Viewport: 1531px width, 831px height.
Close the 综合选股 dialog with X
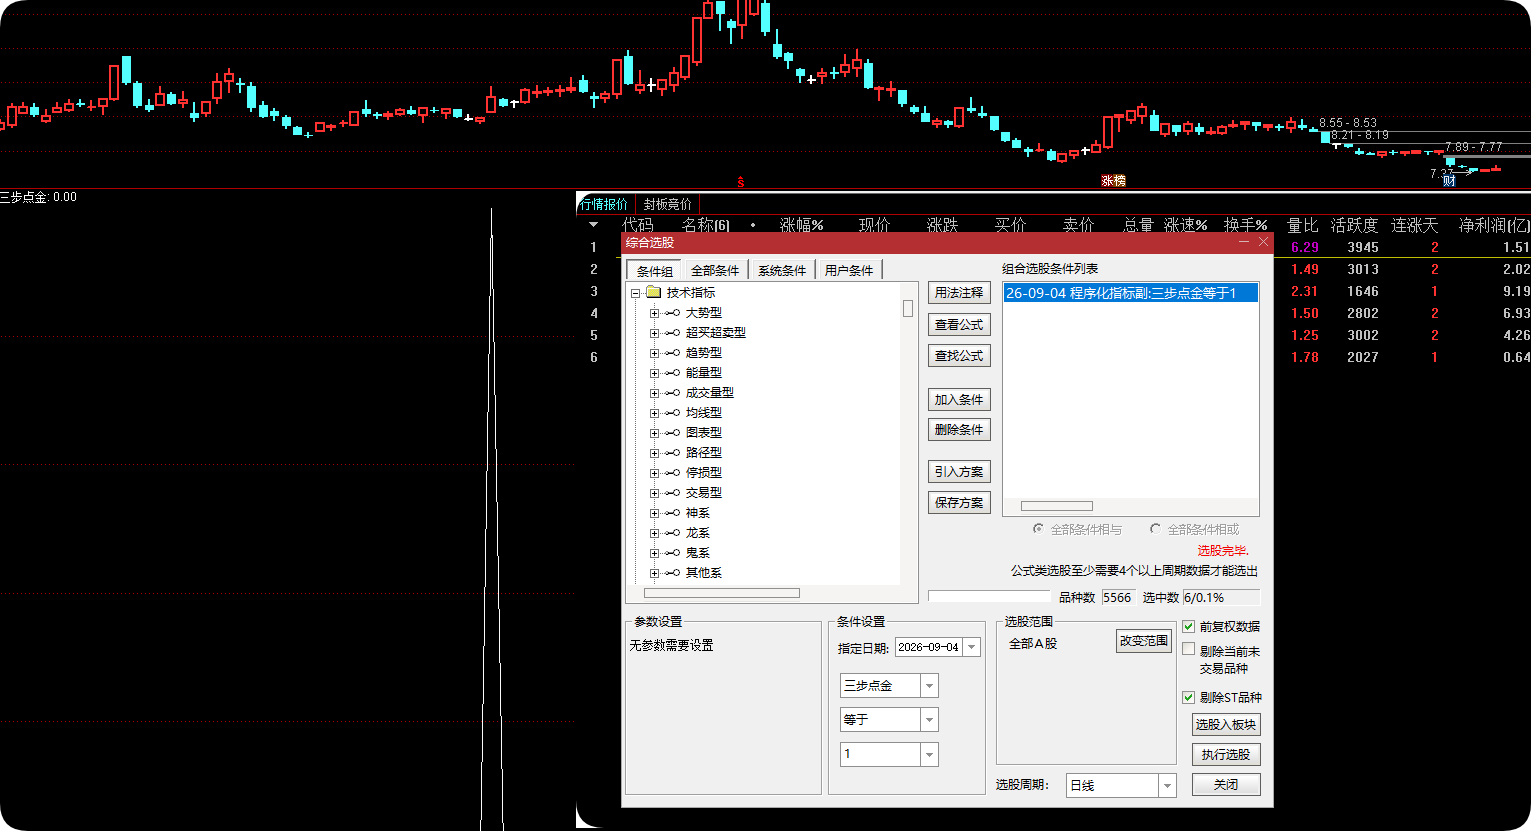pyautogui.click(x=1263, y=242)
